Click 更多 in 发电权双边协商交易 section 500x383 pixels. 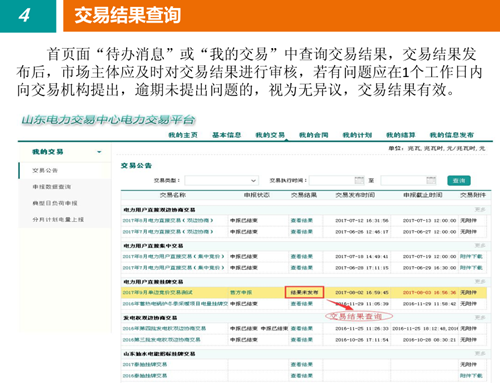pyautogui.click(x=480, y=317)
